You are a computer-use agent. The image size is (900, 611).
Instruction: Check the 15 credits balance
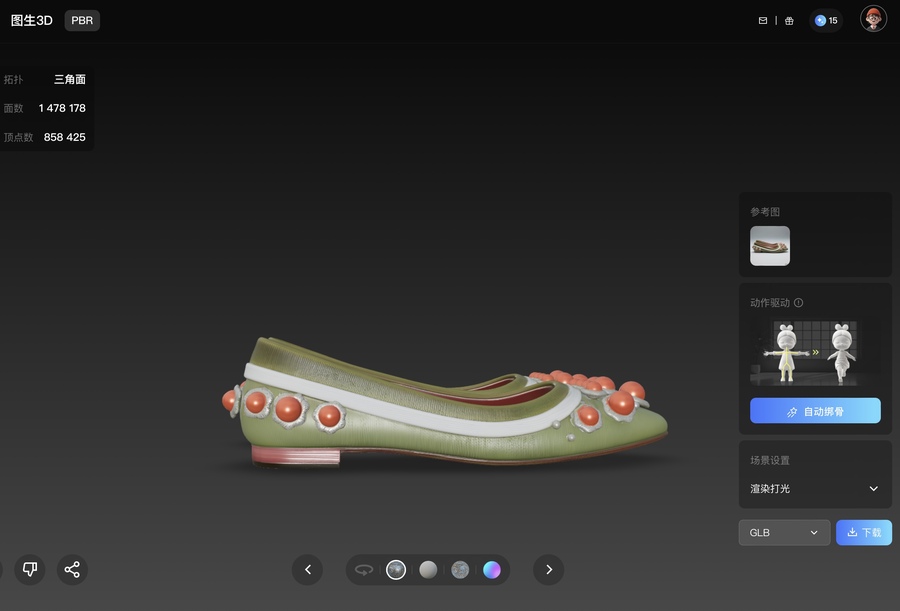(x=826, y=21)
